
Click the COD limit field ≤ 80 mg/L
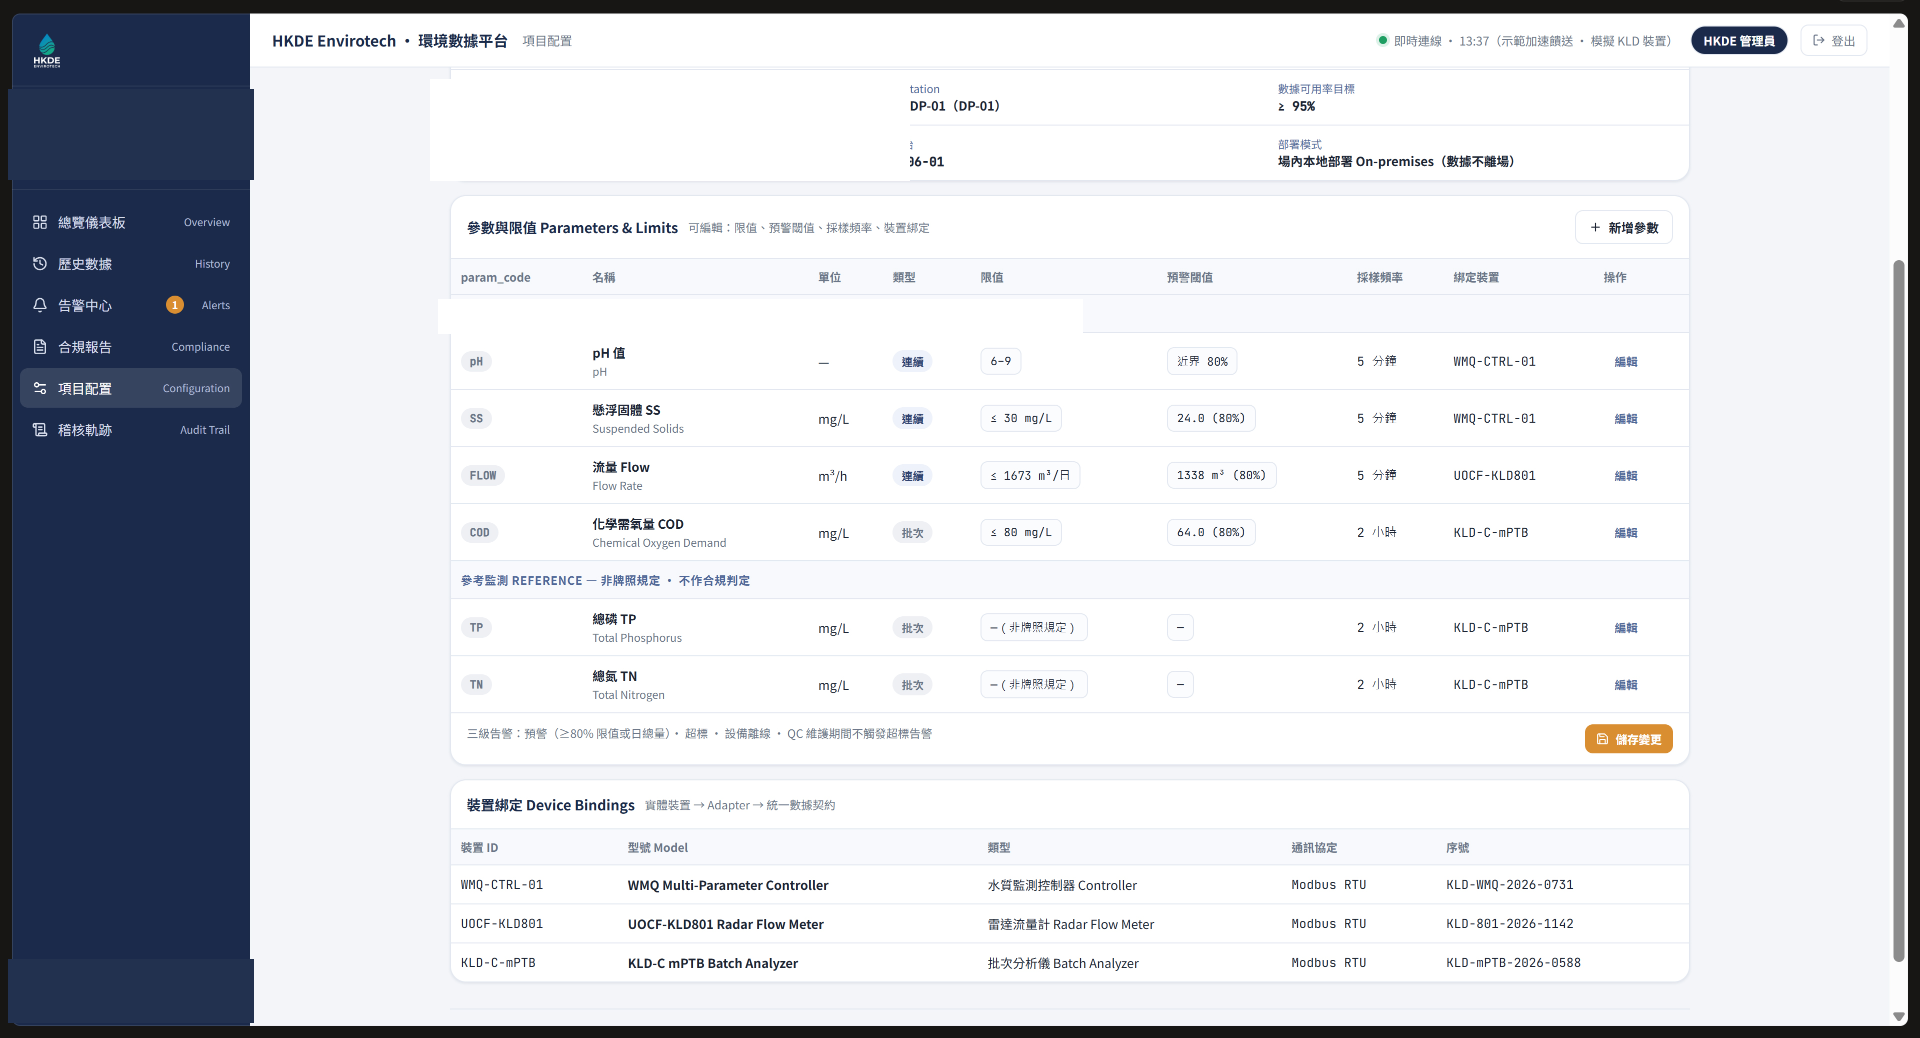point(1021,532)
